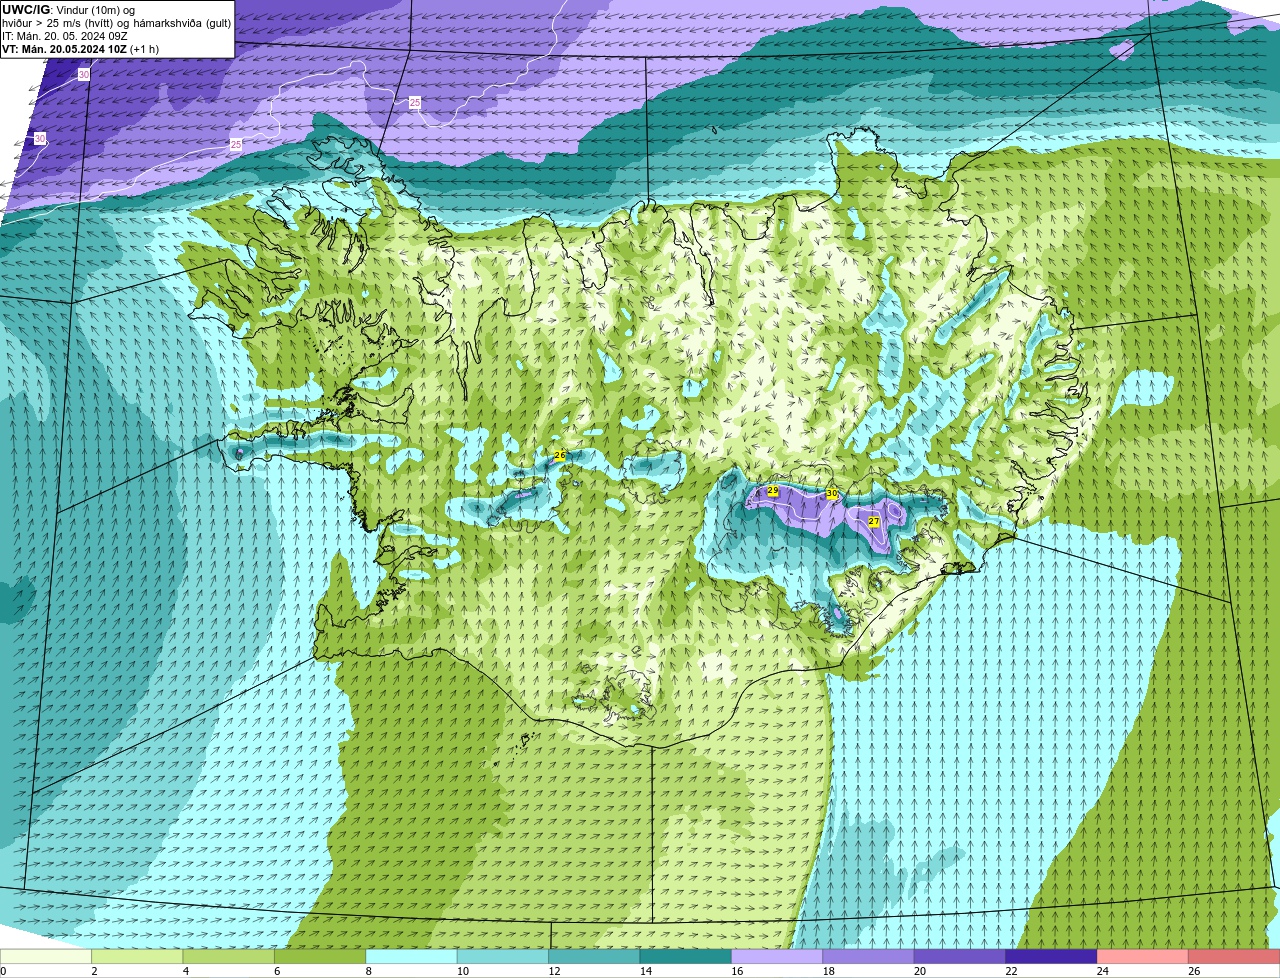Click the salmon legend swatch above 26 m/s

pos(1234,956)
